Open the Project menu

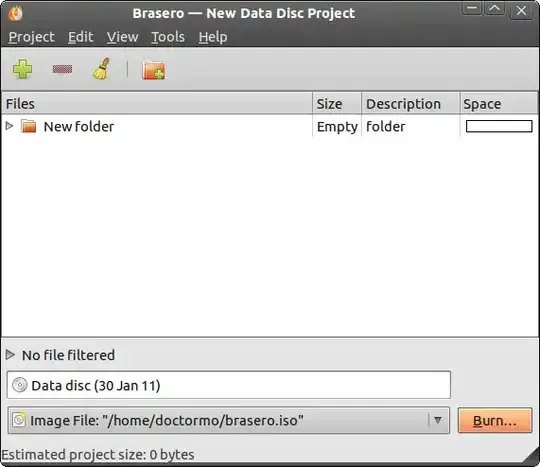(x=31, y=37)
